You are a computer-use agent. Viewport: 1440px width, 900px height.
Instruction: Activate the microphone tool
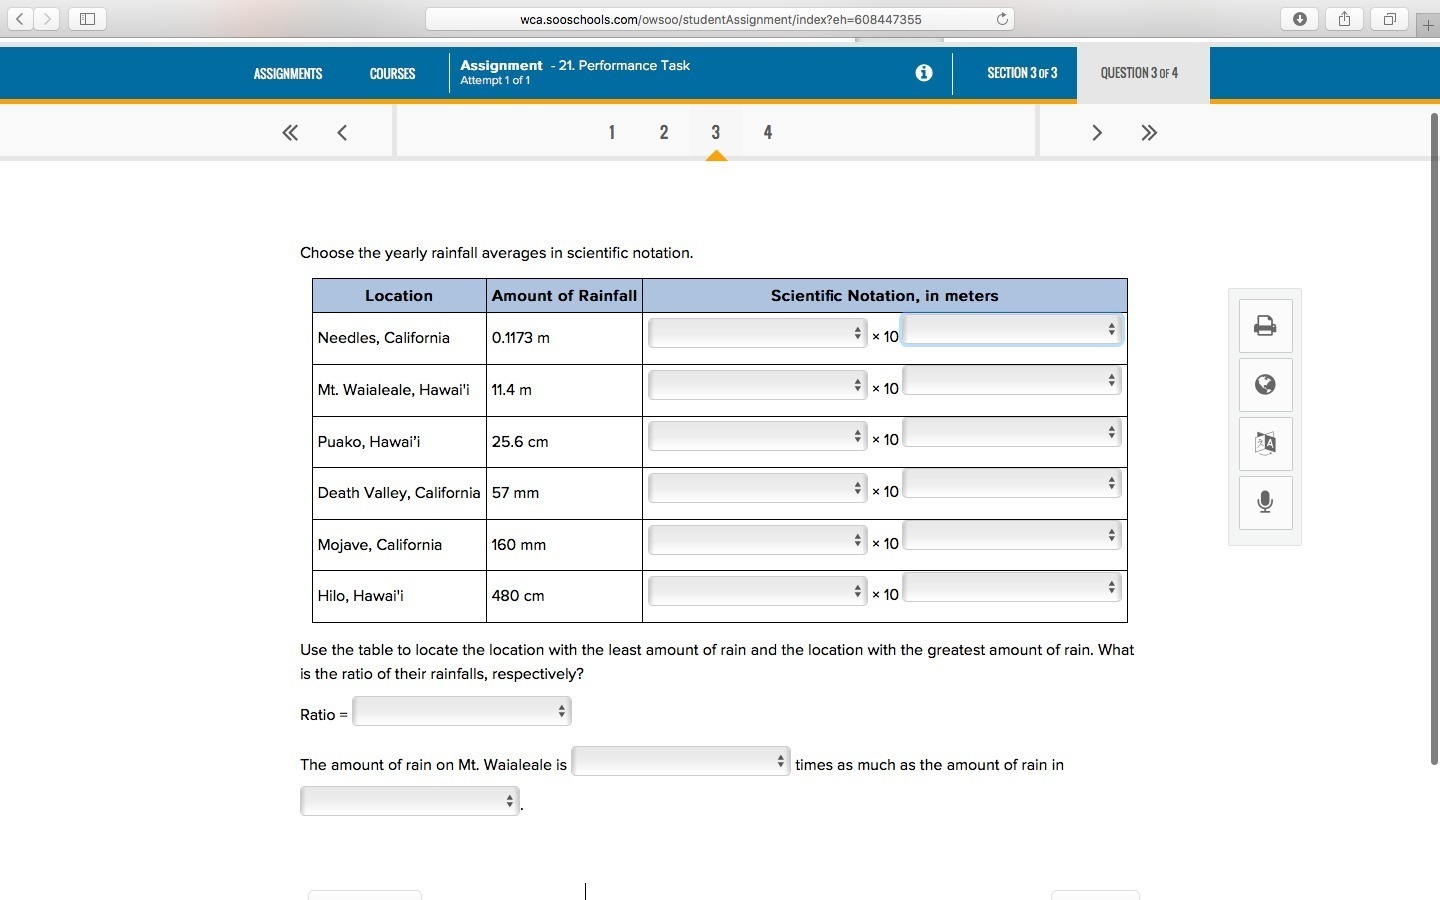click(x=1265, y=503)
